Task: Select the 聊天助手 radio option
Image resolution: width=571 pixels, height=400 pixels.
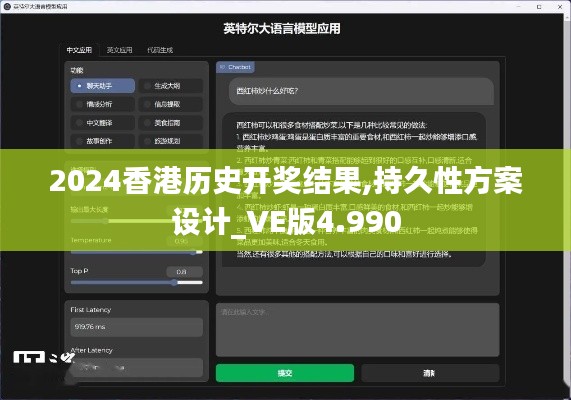Action: (x=102, y=86)
